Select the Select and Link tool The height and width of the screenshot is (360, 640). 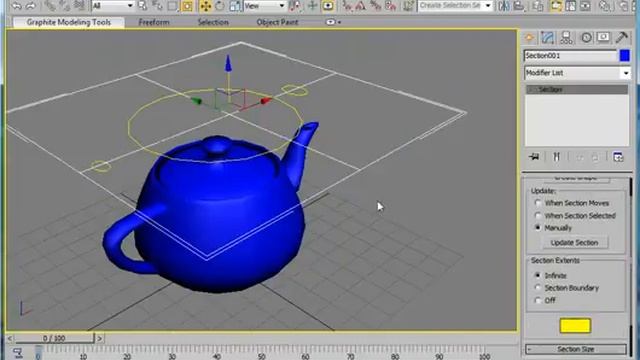(50, 6)
